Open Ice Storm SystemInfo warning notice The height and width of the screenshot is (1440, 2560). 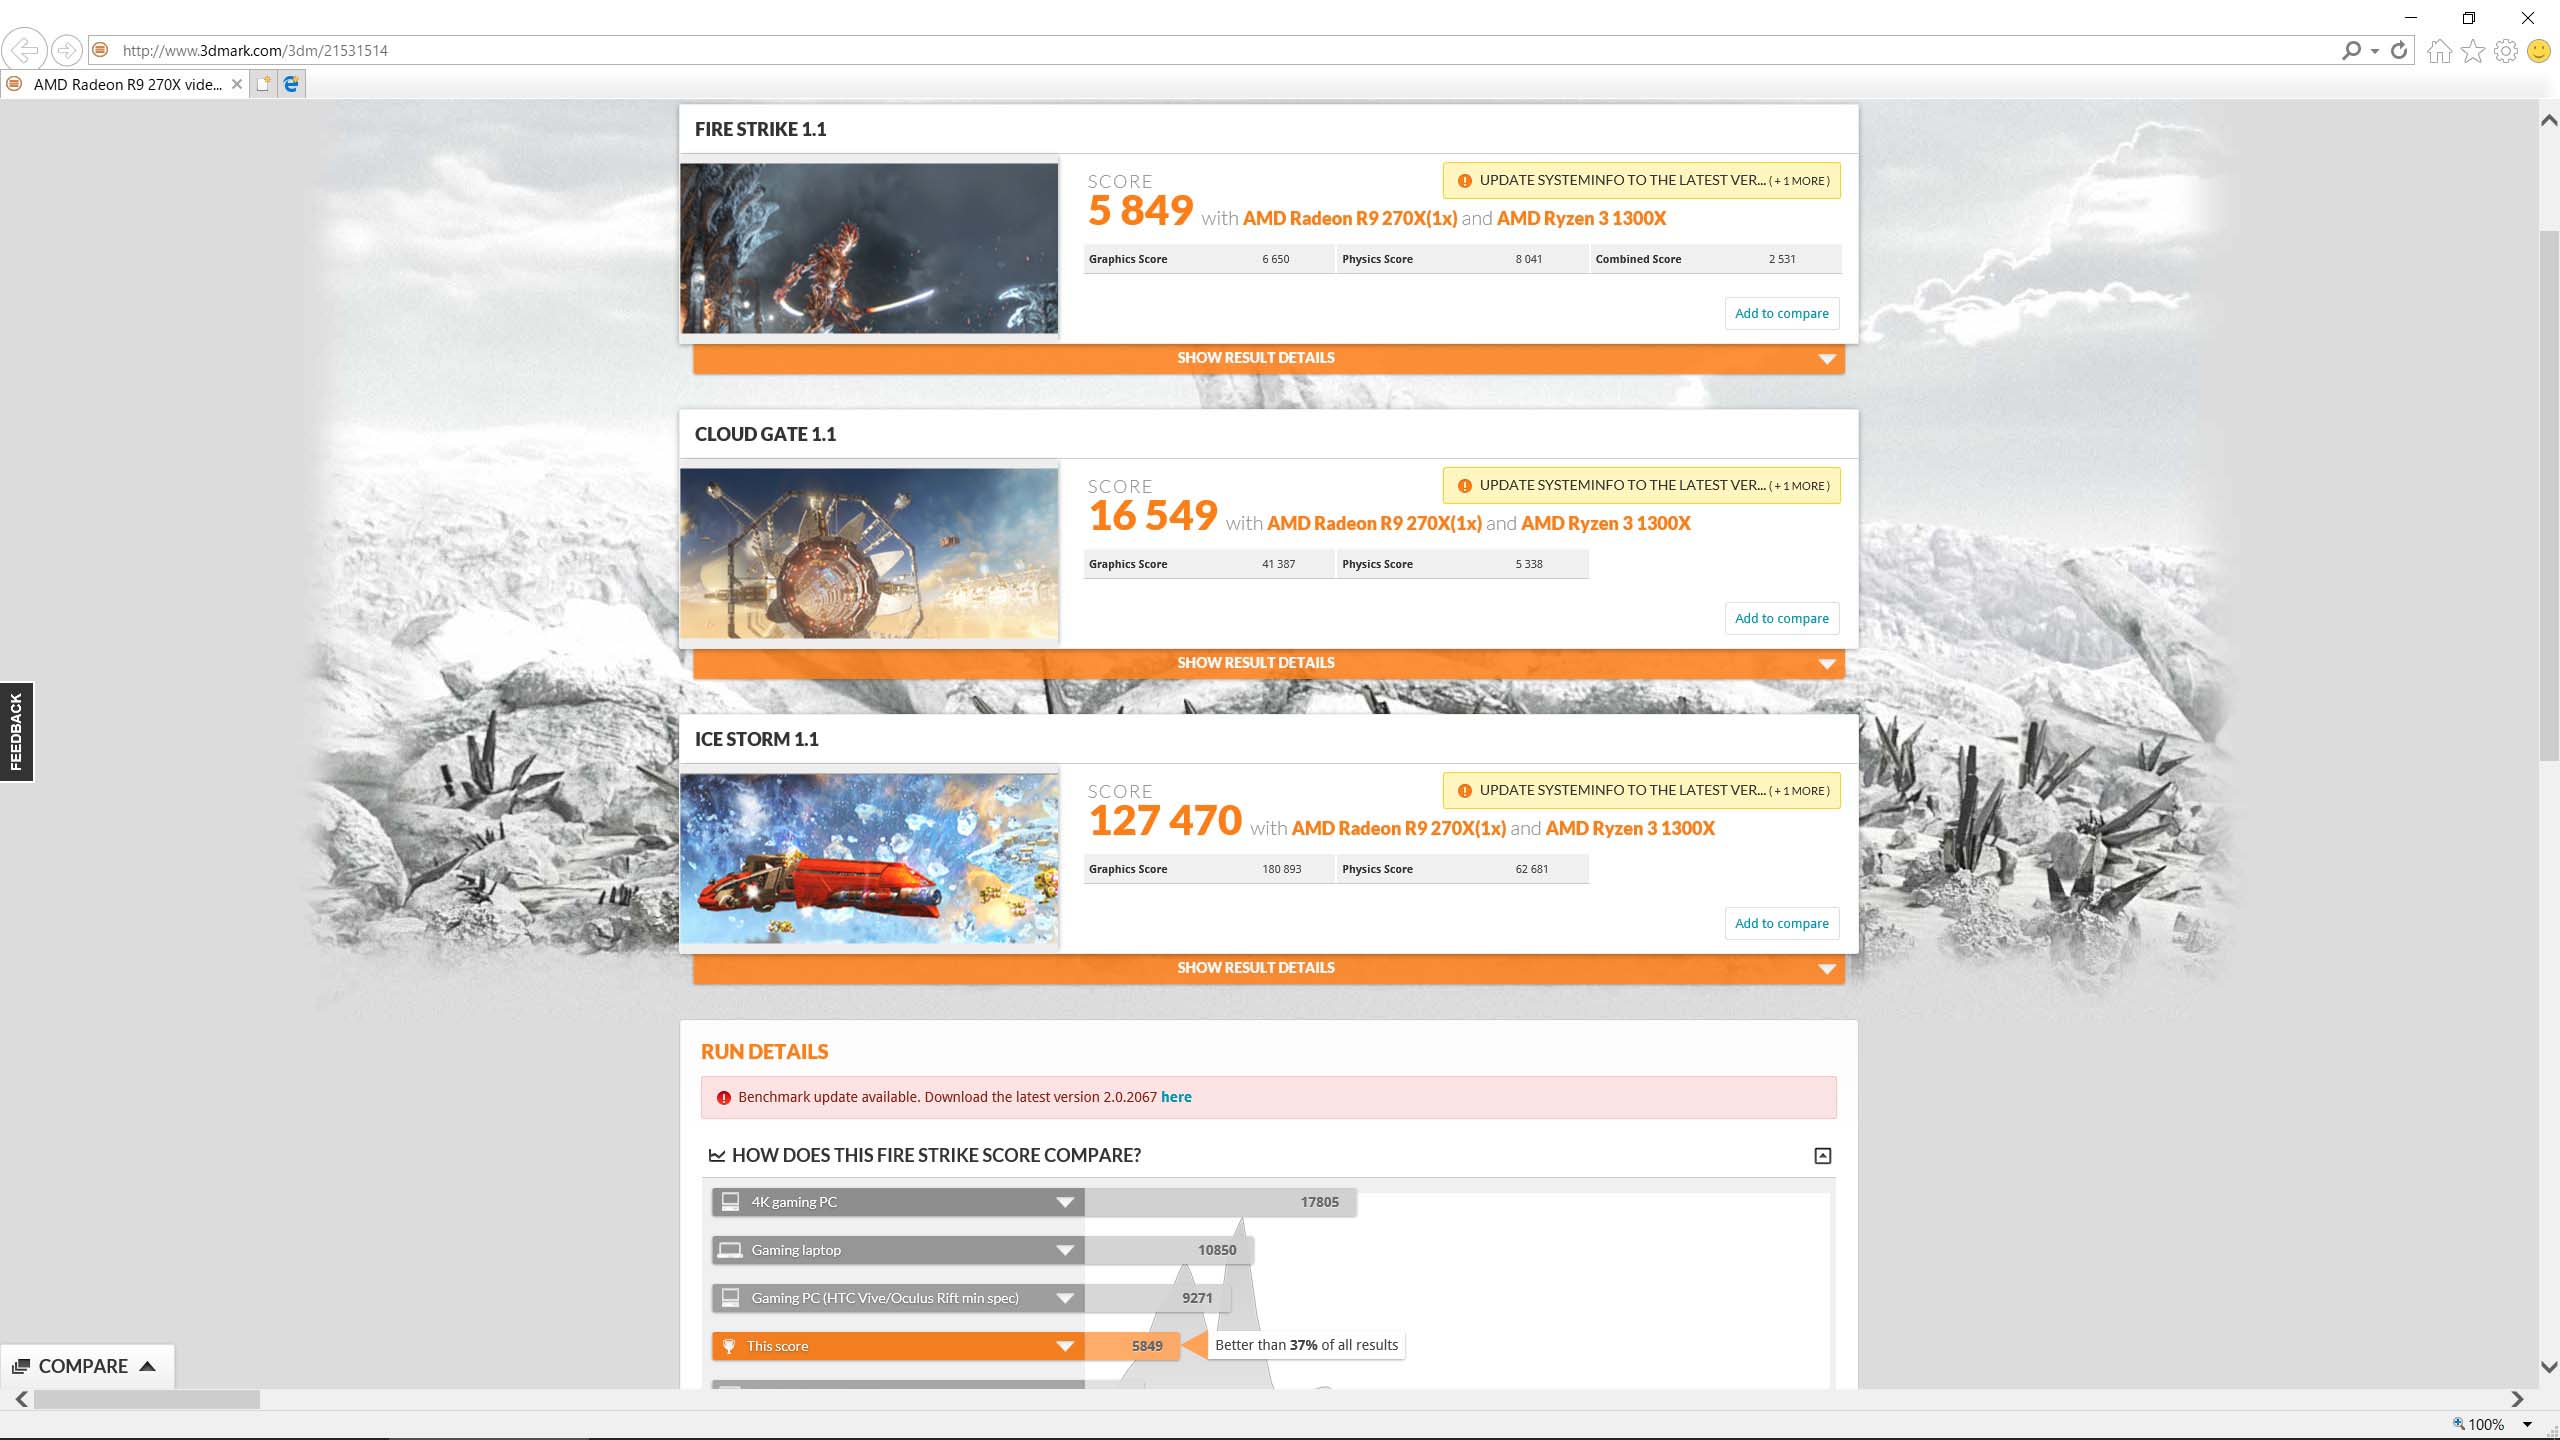pos(1641,791)
